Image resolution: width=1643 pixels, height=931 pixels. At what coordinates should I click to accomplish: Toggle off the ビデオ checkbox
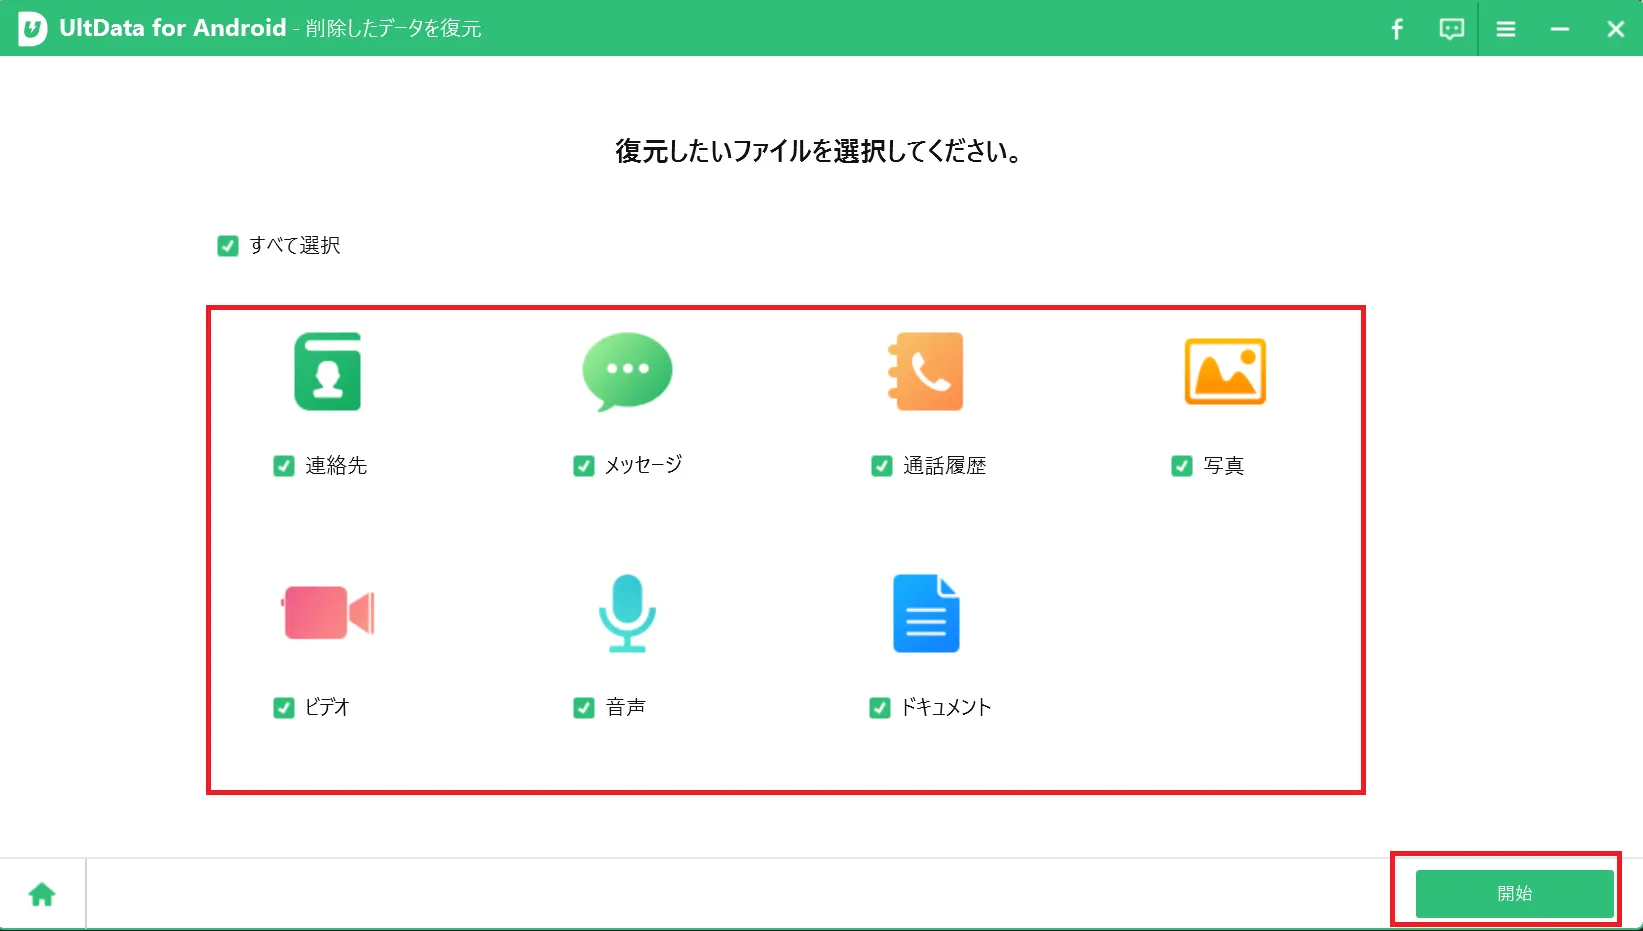(283, 707)
